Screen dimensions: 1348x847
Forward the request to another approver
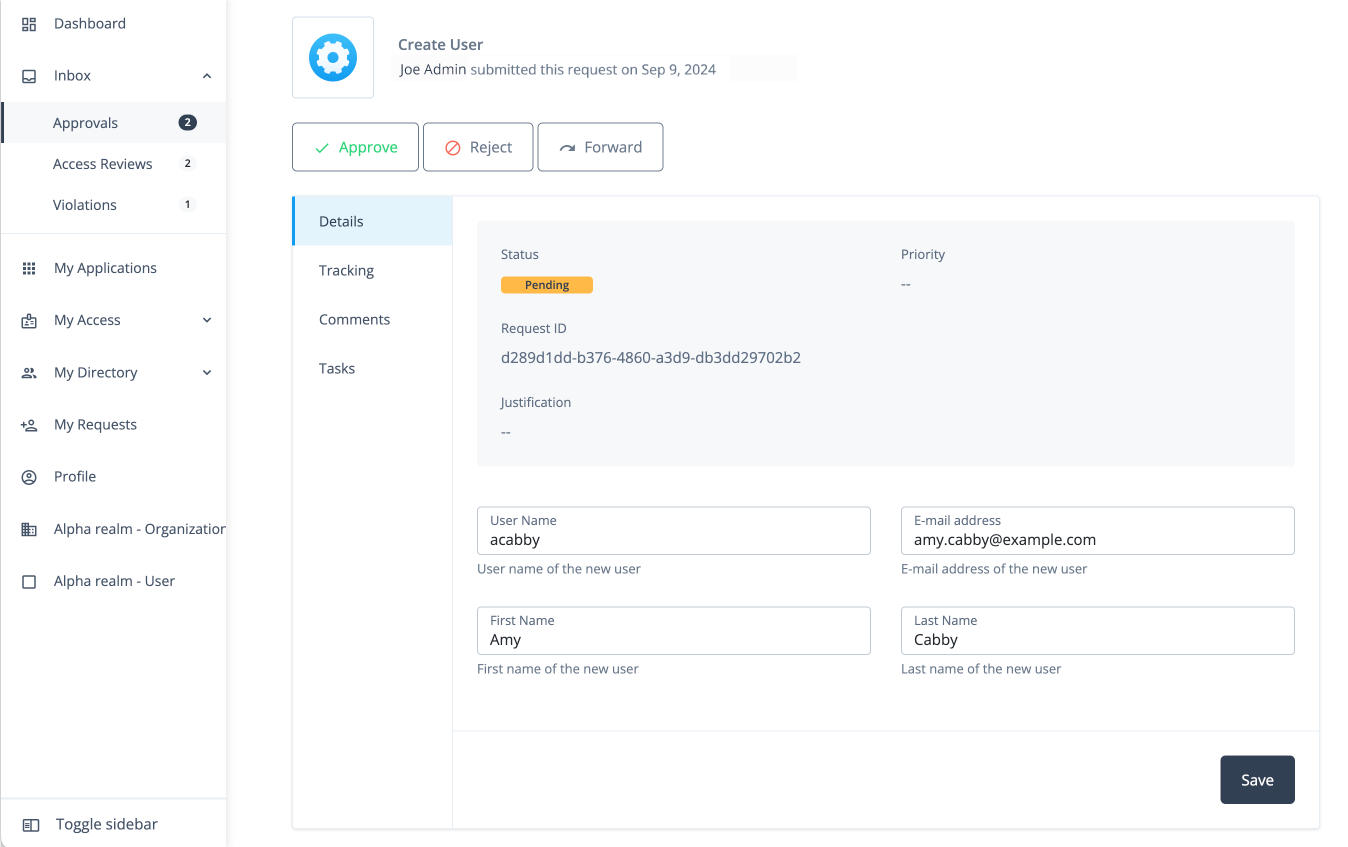pyautogui.click(x=600, y=148)
